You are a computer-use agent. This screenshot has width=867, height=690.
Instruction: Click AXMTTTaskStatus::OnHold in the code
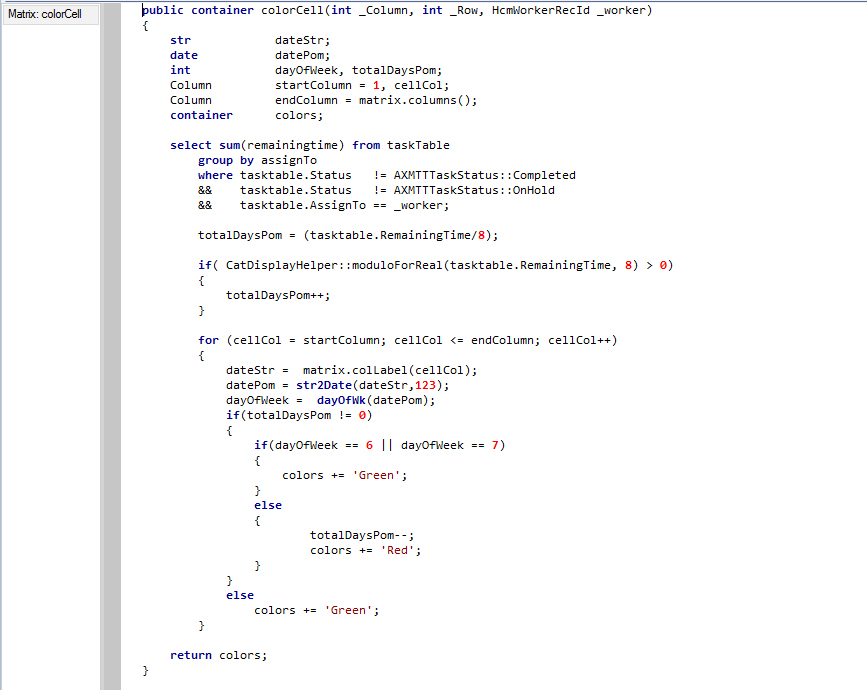[474, 190]
